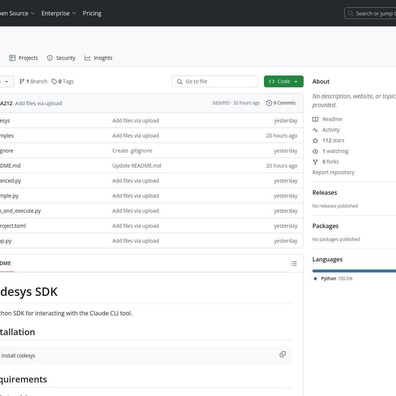
Task: Click the commits clock icon
Action: (269, 103)
